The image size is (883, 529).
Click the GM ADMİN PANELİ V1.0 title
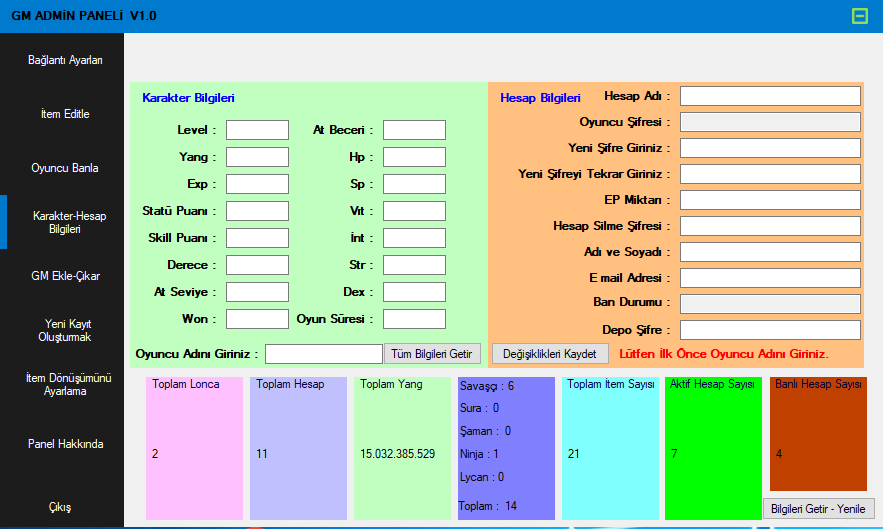[x=84, y=16]
